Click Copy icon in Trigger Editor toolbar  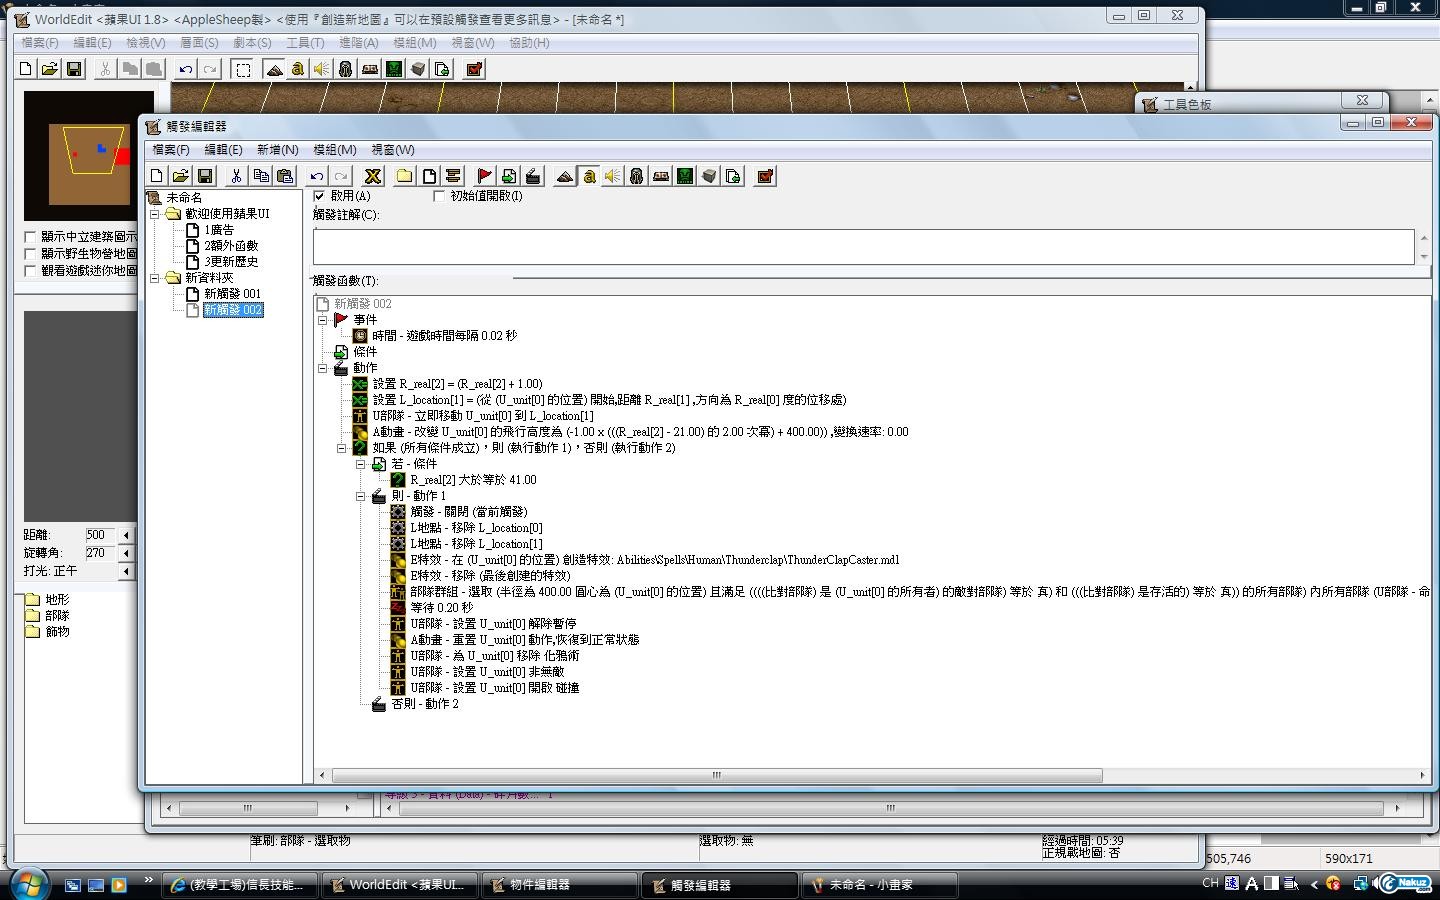(x=260, y=176)
